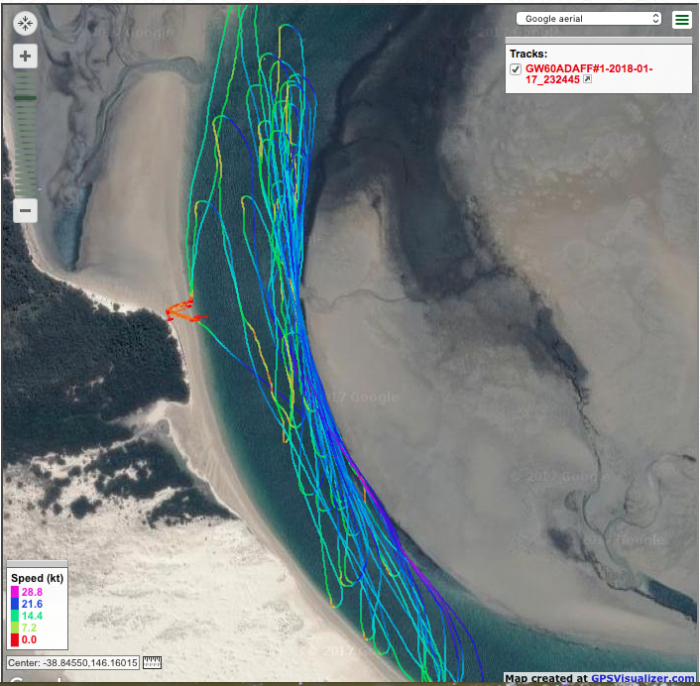Click the pan/recenter map control
The width and height of the screenshot is (700, 686).
(26, 23)
